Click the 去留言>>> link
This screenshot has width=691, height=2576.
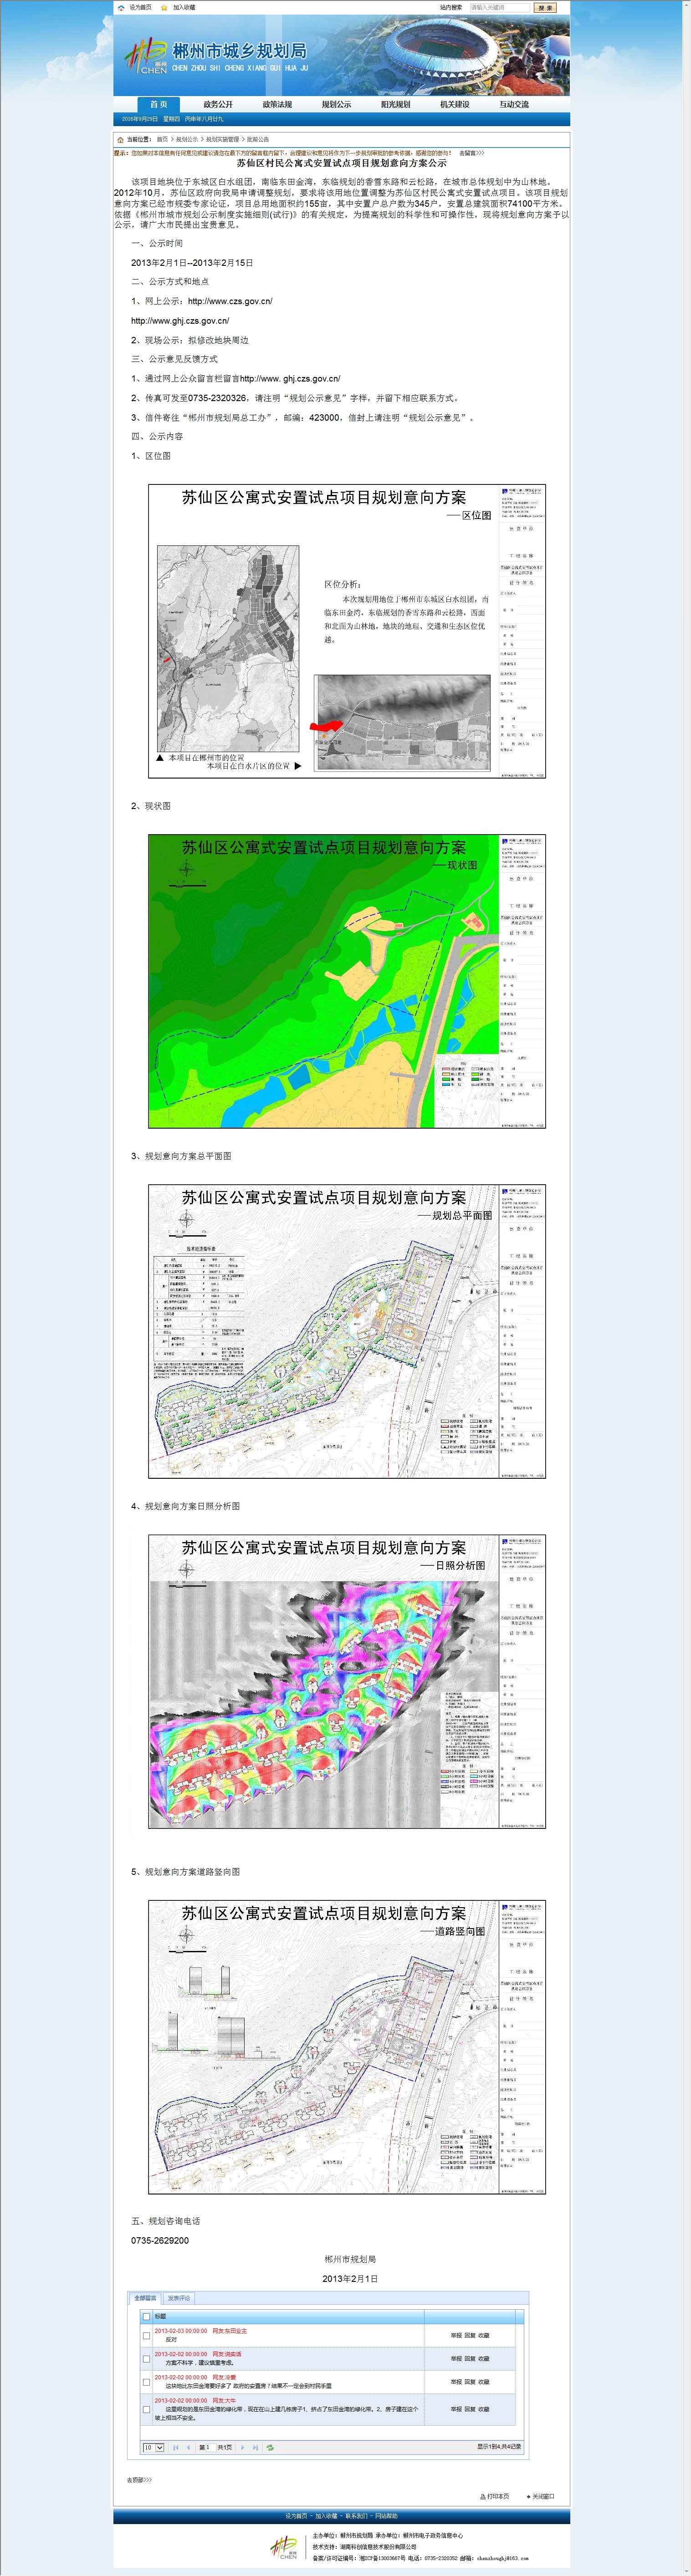pyautogui.click(x=472, y=153)
